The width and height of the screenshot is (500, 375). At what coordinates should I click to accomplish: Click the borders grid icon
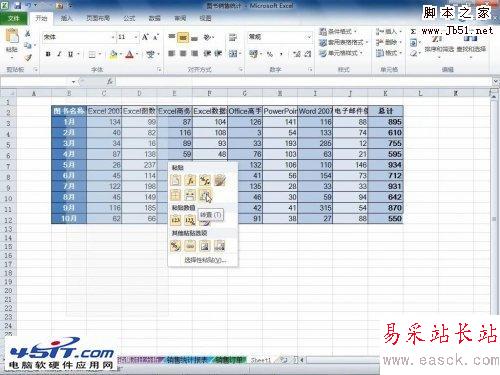point(92,54)
